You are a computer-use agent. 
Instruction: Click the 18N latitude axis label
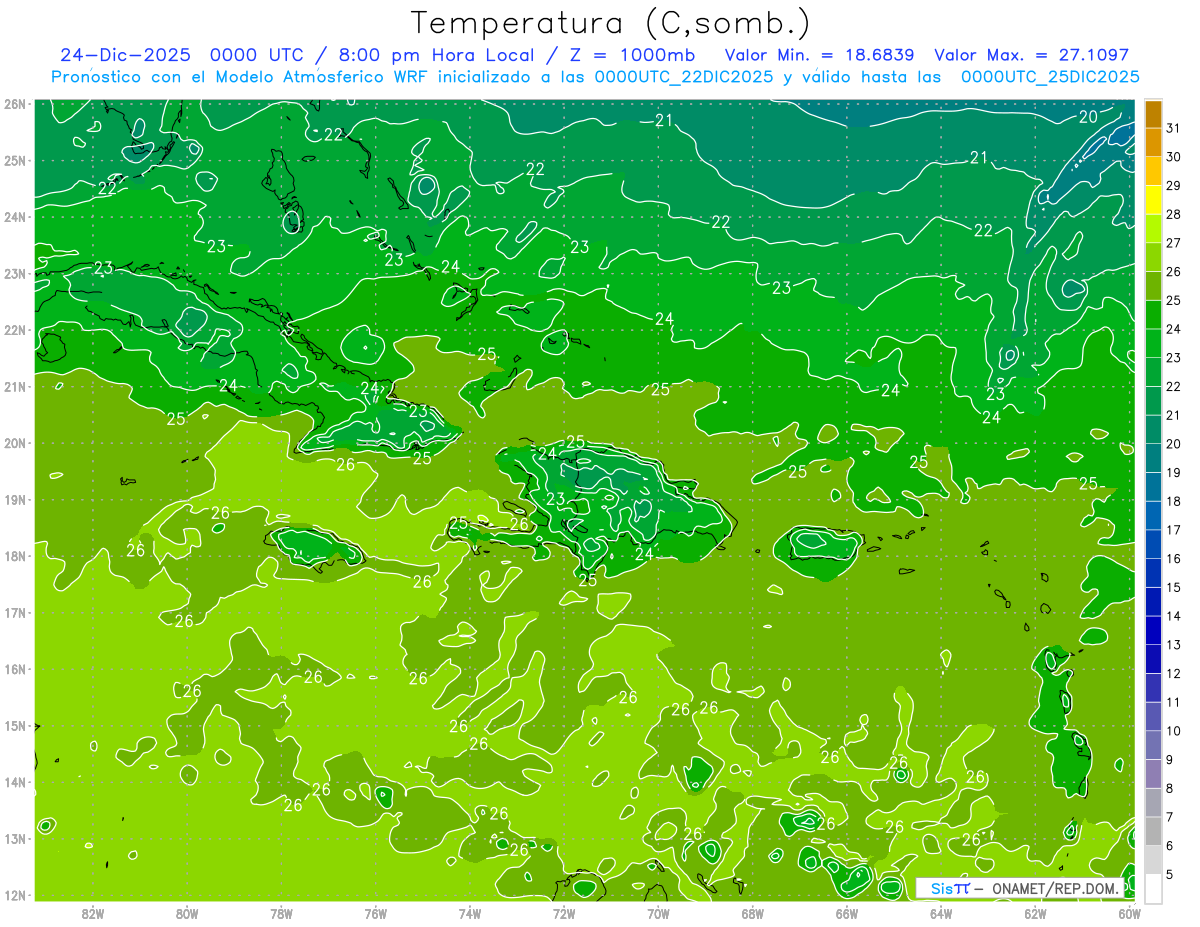point(15,556)
